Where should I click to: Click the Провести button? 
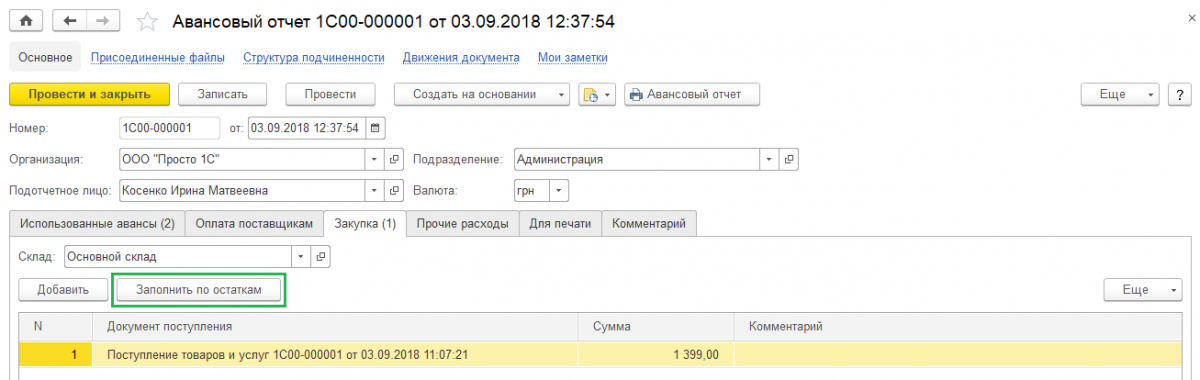(x=330, y=94)
